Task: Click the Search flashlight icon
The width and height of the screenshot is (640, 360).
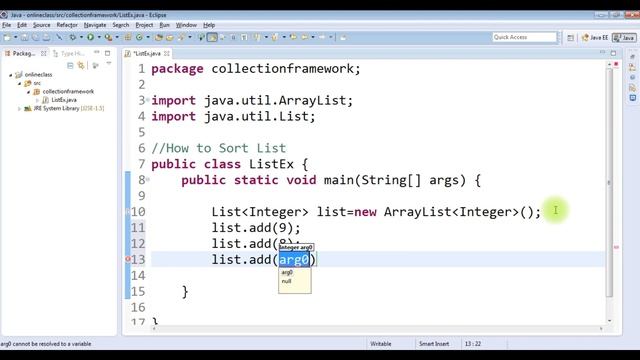Action: click(x=181, y=38)
